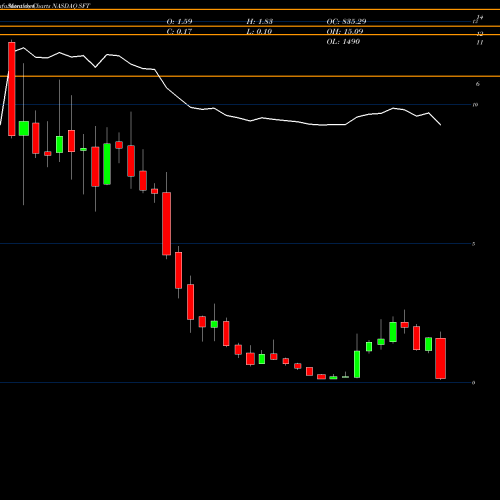This screenshot has height=500, width=500.
Task: Click the price axis label "5"
Action: [474, 244]
